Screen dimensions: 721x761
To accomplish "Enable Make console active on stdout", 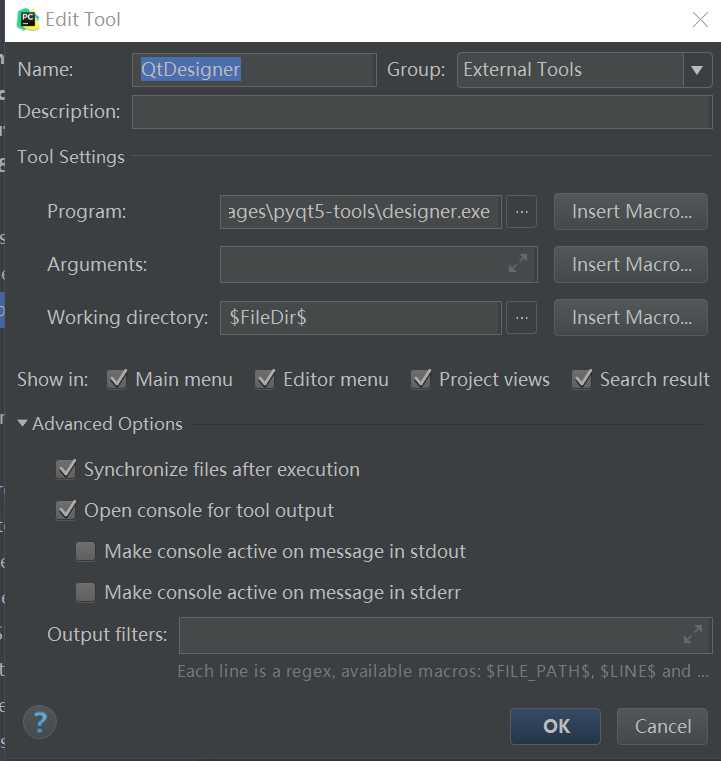I will click(x=86, y=551).
